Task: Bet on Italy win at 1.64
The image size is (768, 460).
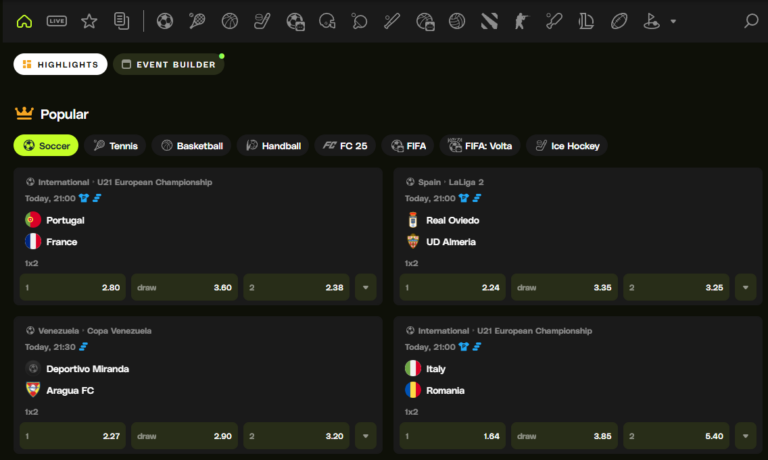Action: tap(453, 436)
